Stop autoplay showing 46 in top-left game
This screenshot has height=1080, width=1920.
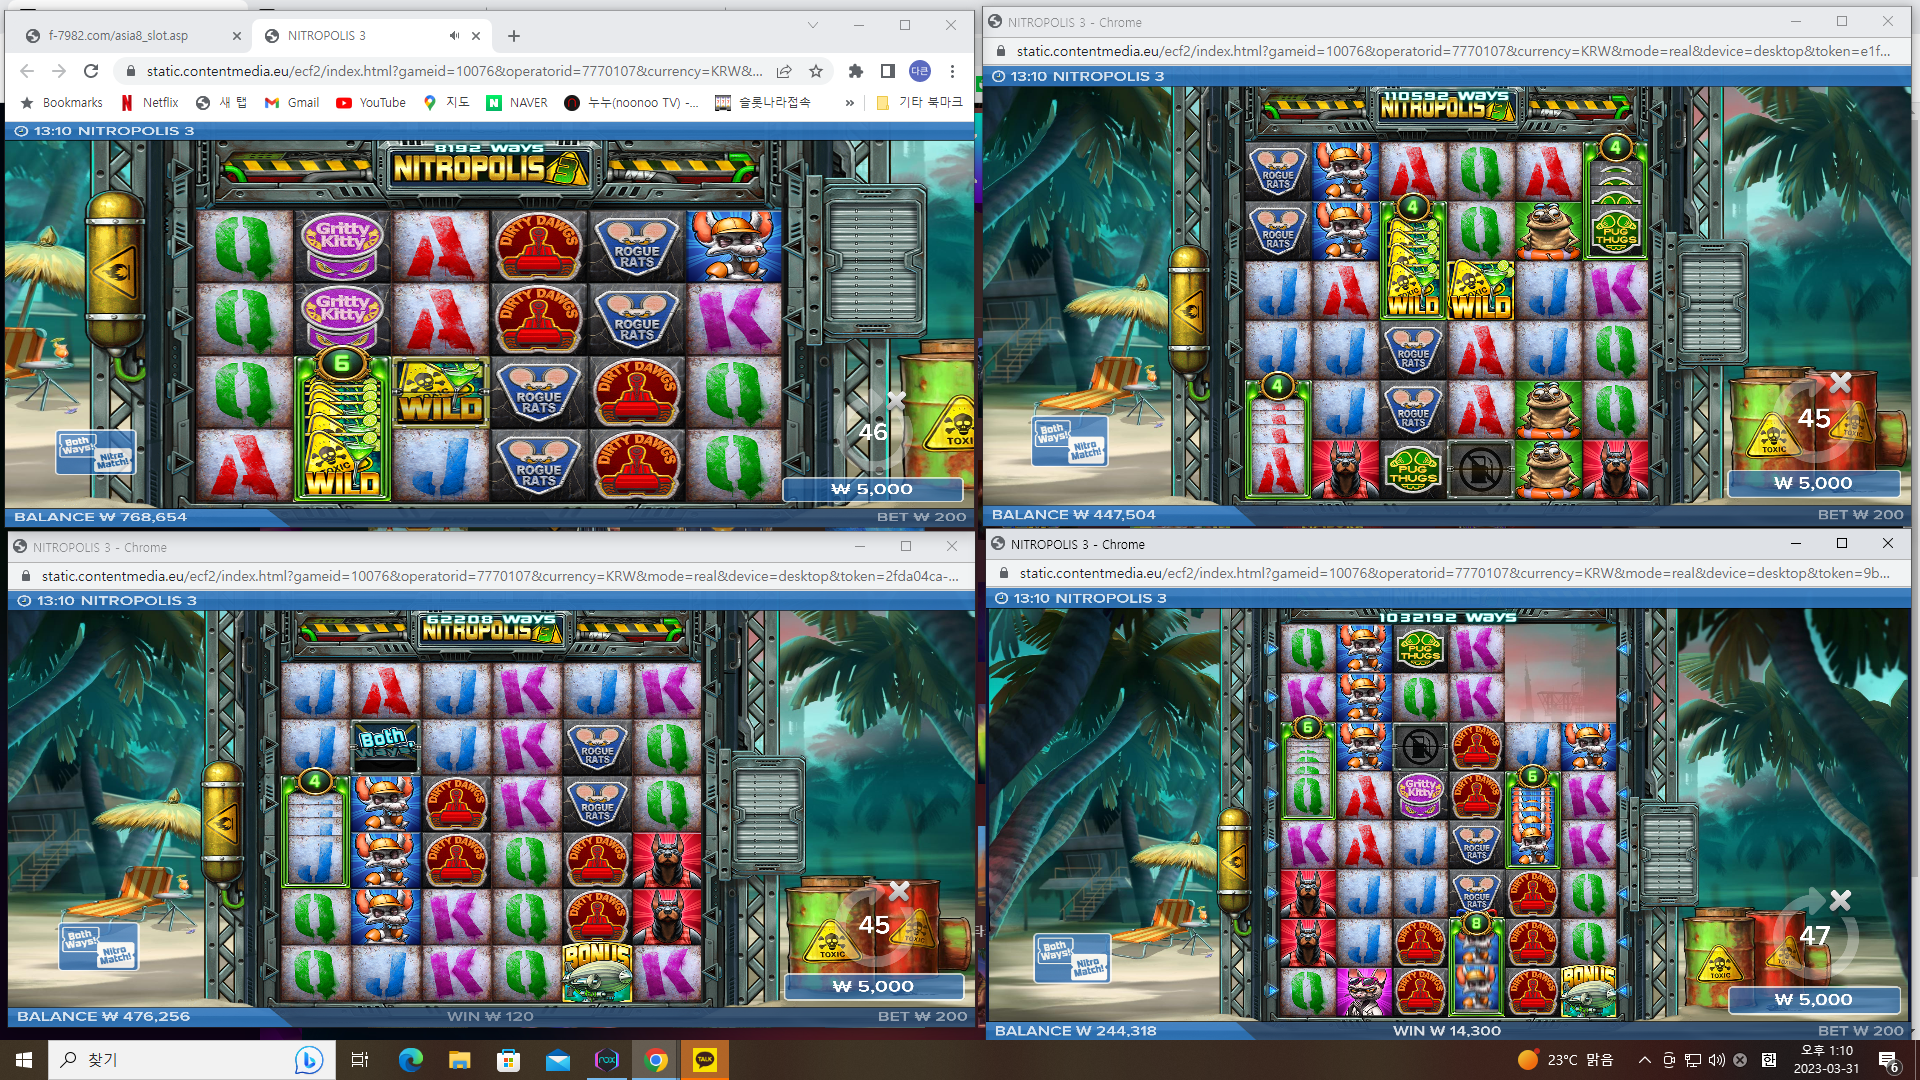coord(873,430)
